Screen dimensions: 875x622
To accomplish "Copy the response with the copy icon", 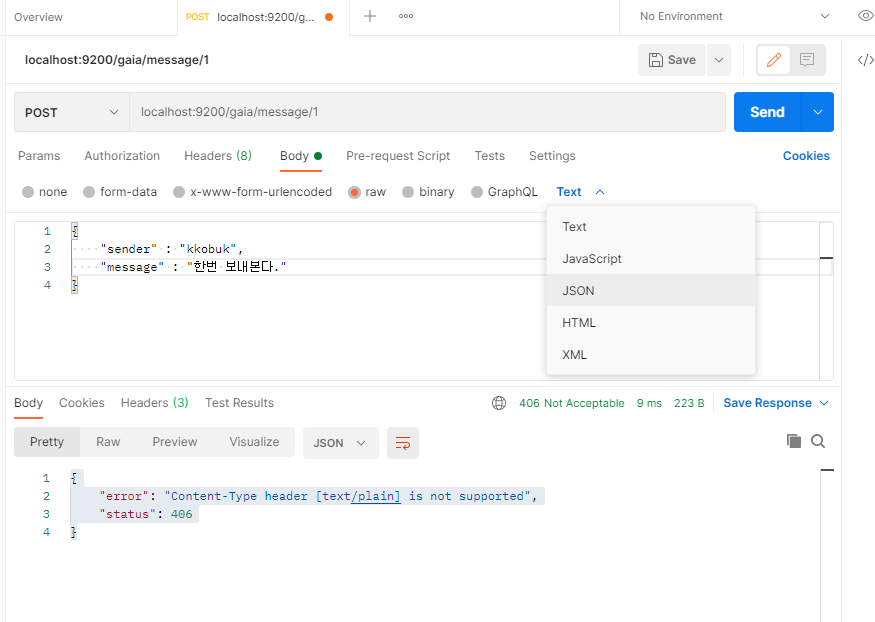I will pyautogui.click(x=794, y=441).
